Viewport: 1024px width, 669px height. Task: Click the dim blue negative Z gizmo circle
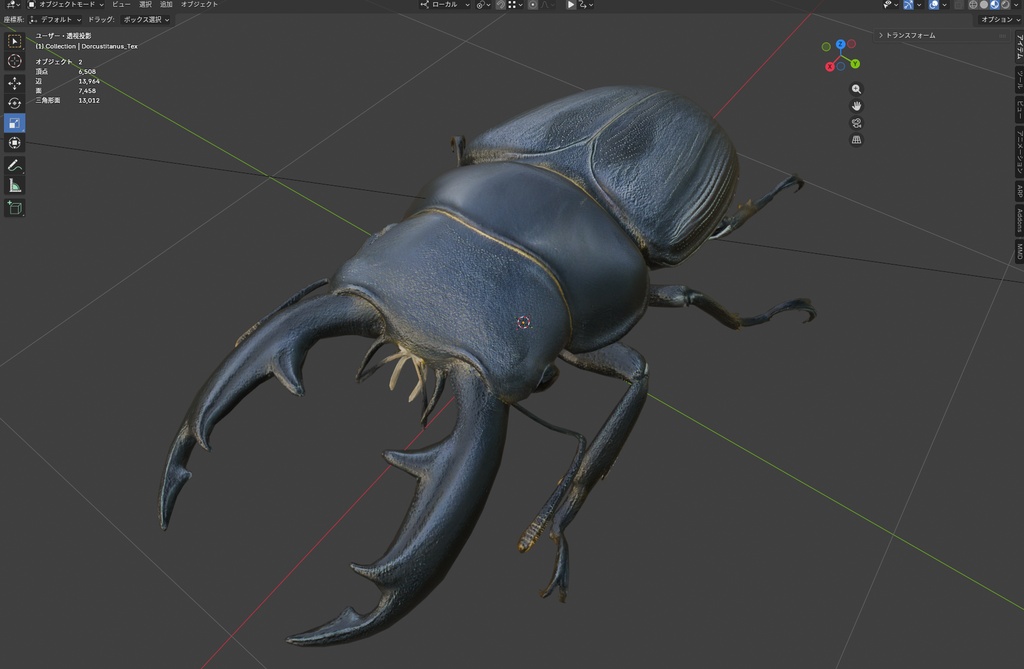click(841, 66)
